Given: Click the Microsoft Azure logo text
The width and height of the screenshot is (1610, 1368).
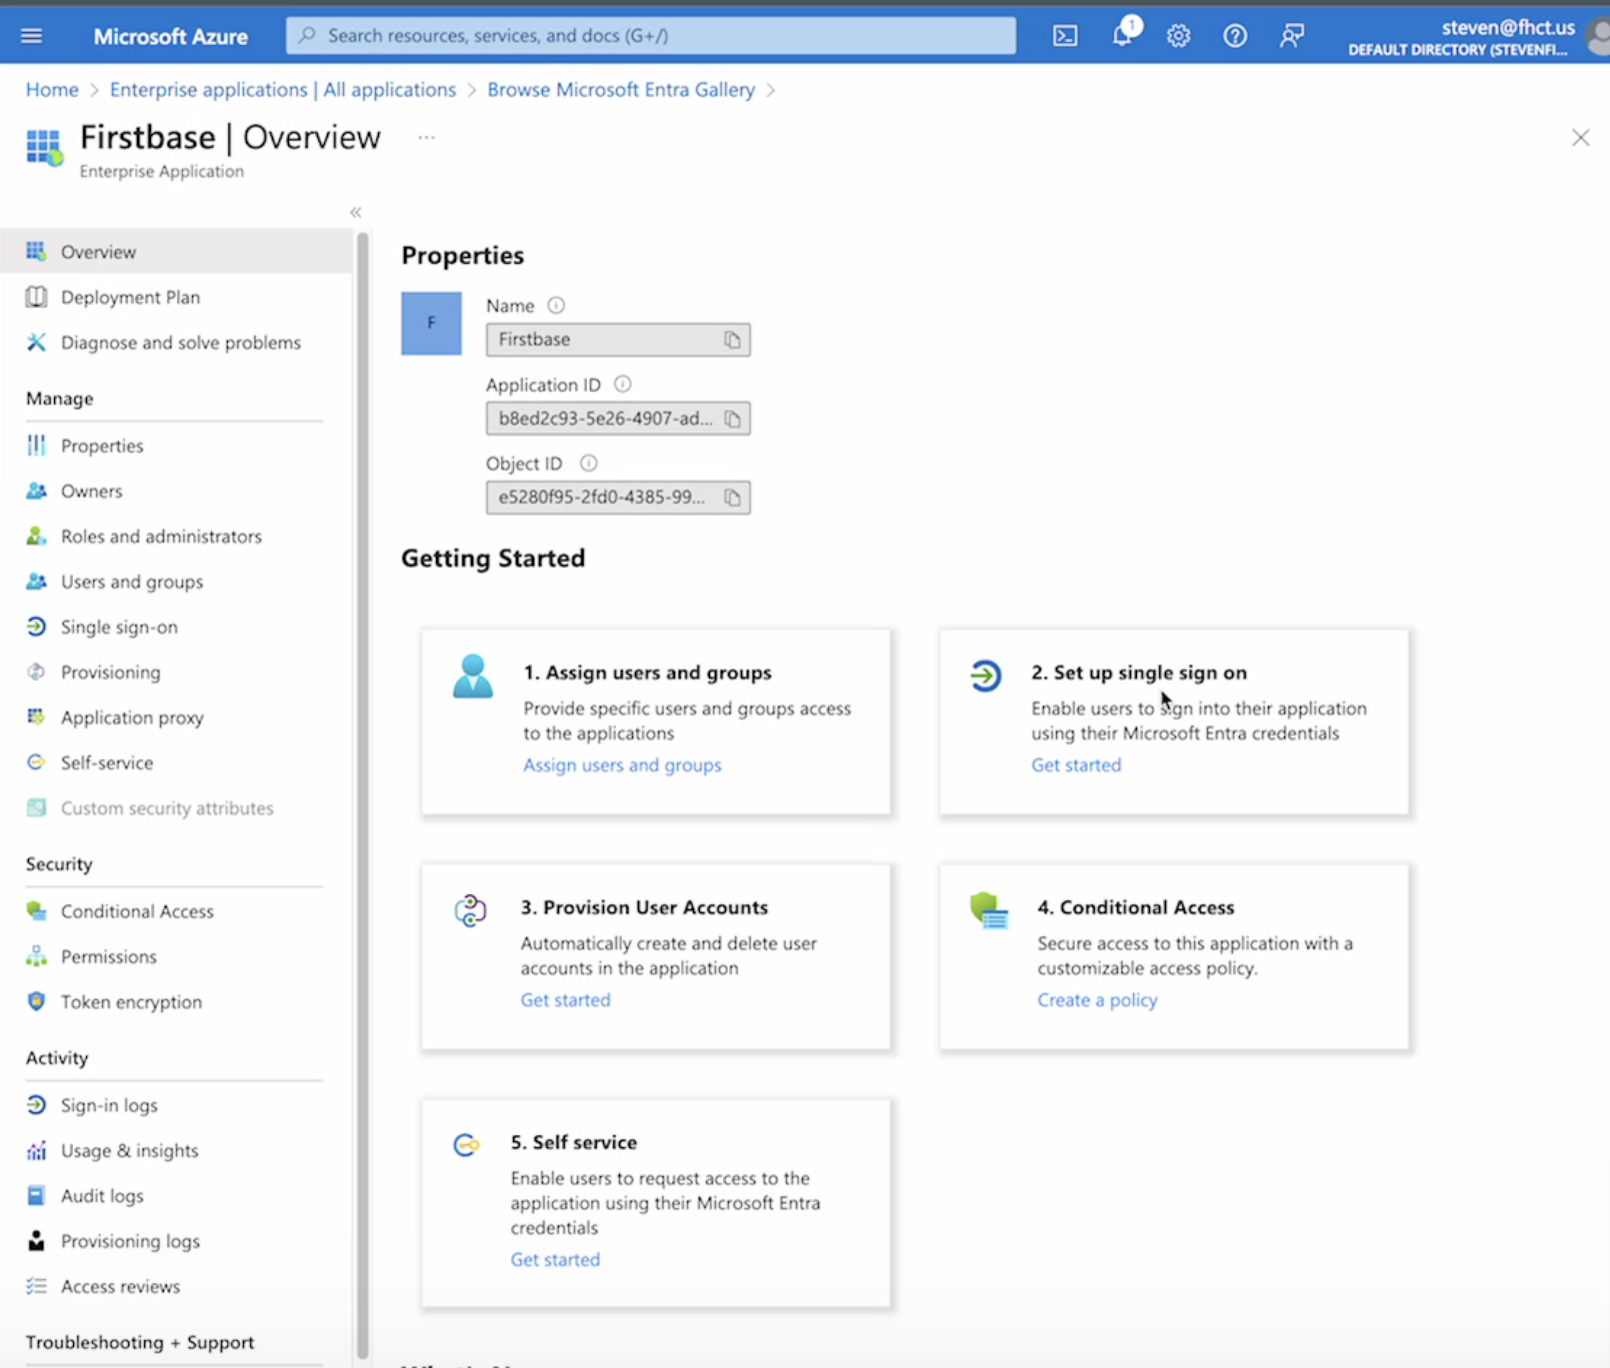Looking at the screenshot, I should click(x=170, y=37).
